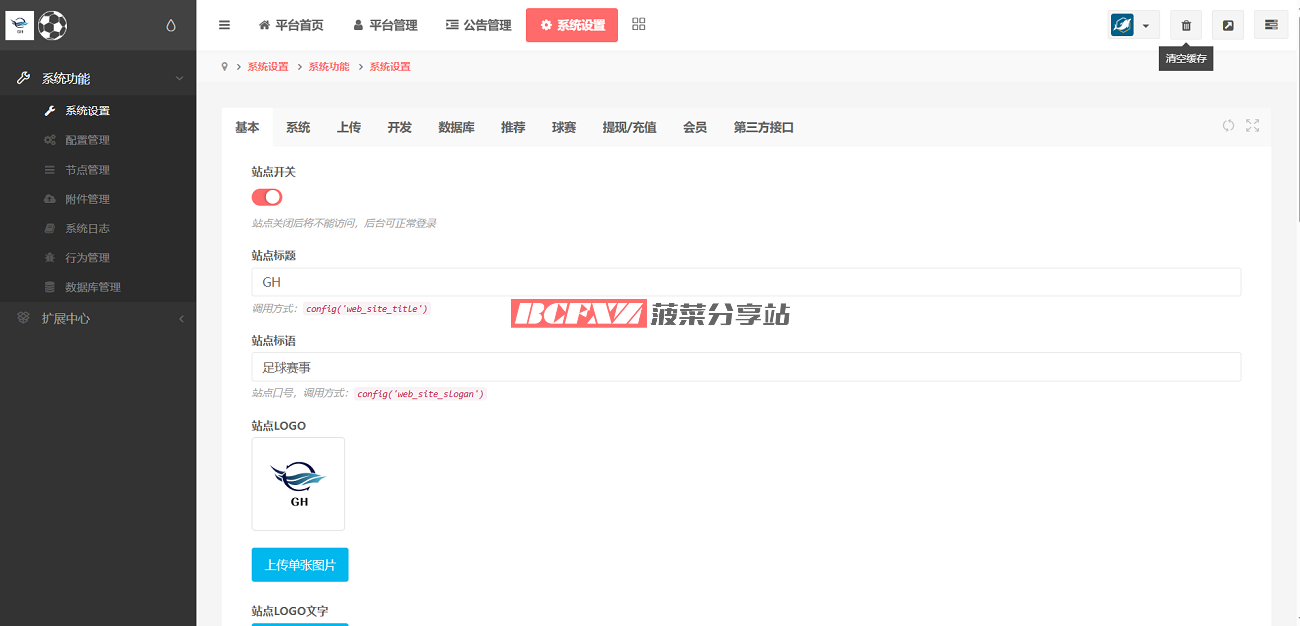Click the site LOGO thumbnail image
The width and height of the screenshot is (1300, 626).
(x=298, y=484)
